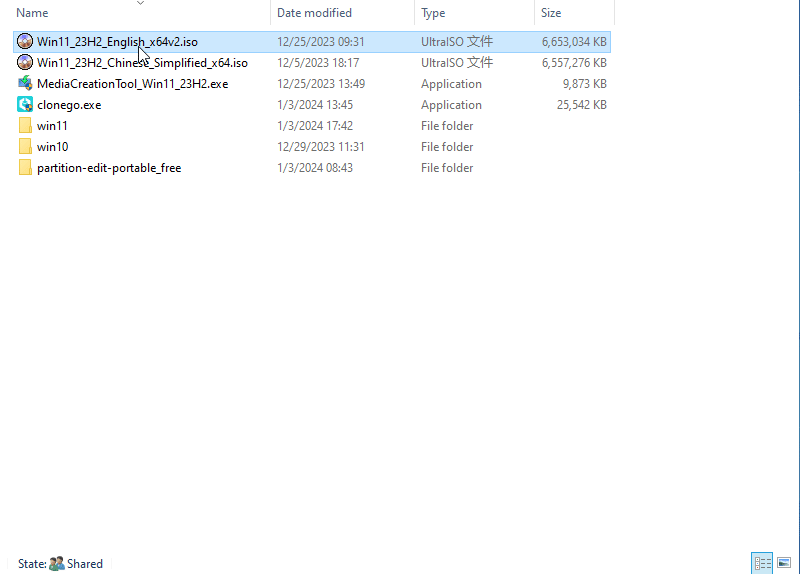The width and height of the screenshot is (800, 574).
Task: Click size 25,542 KB
Action: tap(582, 105)
